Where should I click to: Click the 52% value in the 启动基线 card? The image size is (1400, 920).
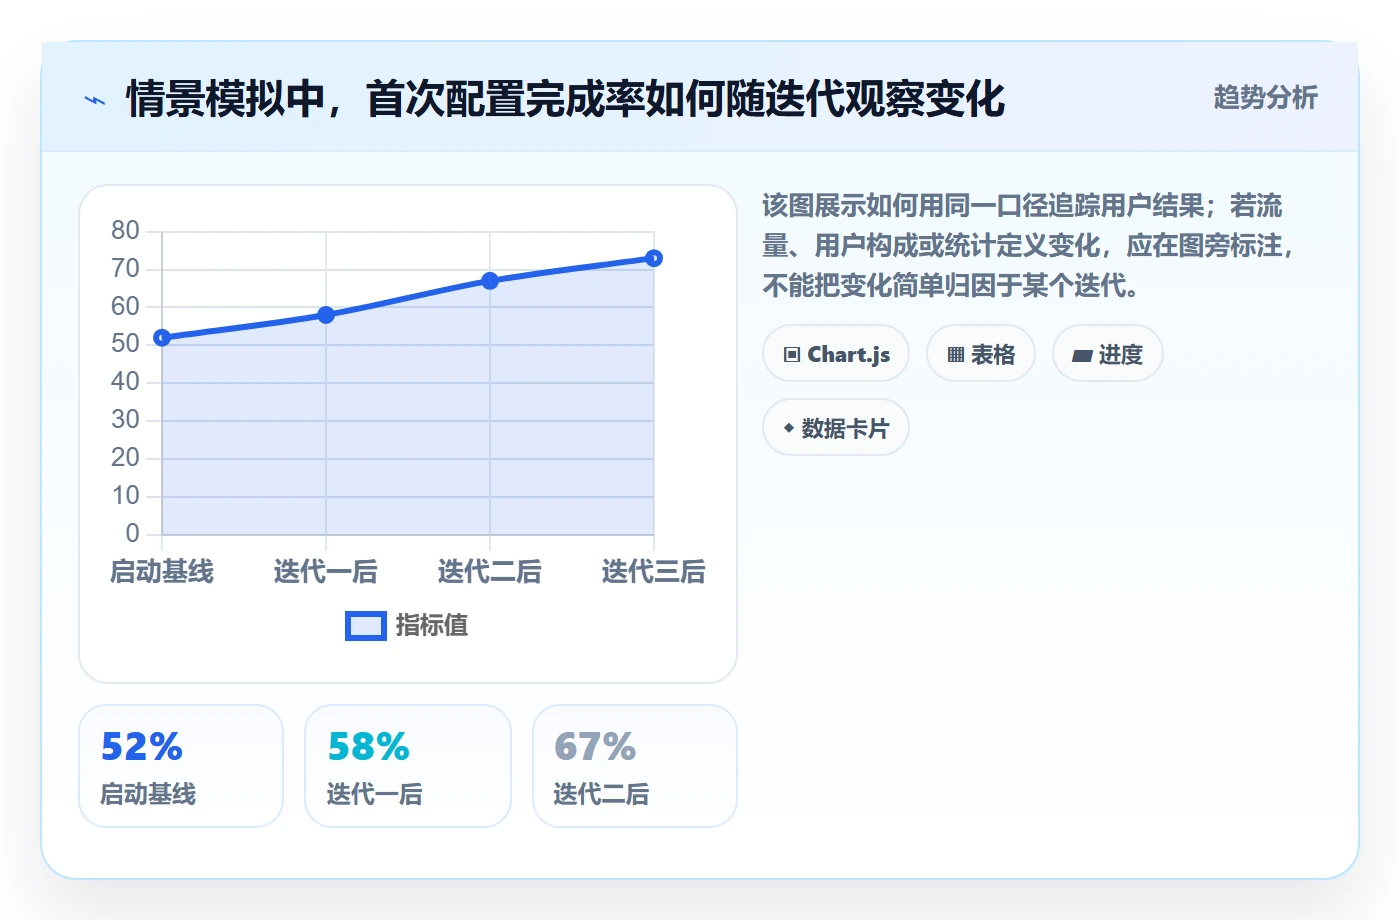click(x=142, y=747)
